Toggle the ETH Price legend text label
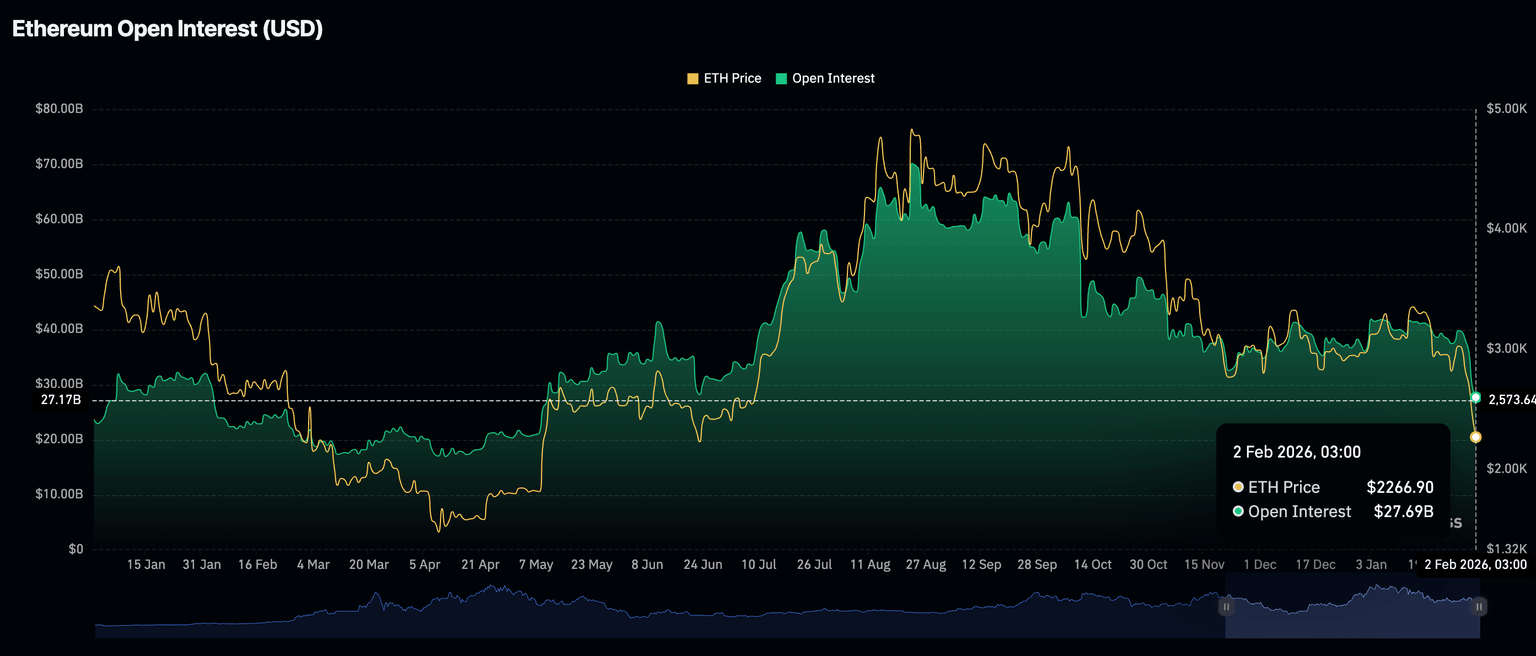The width and height of the screenshot is (1536, 656). click(x=732, y=78)
